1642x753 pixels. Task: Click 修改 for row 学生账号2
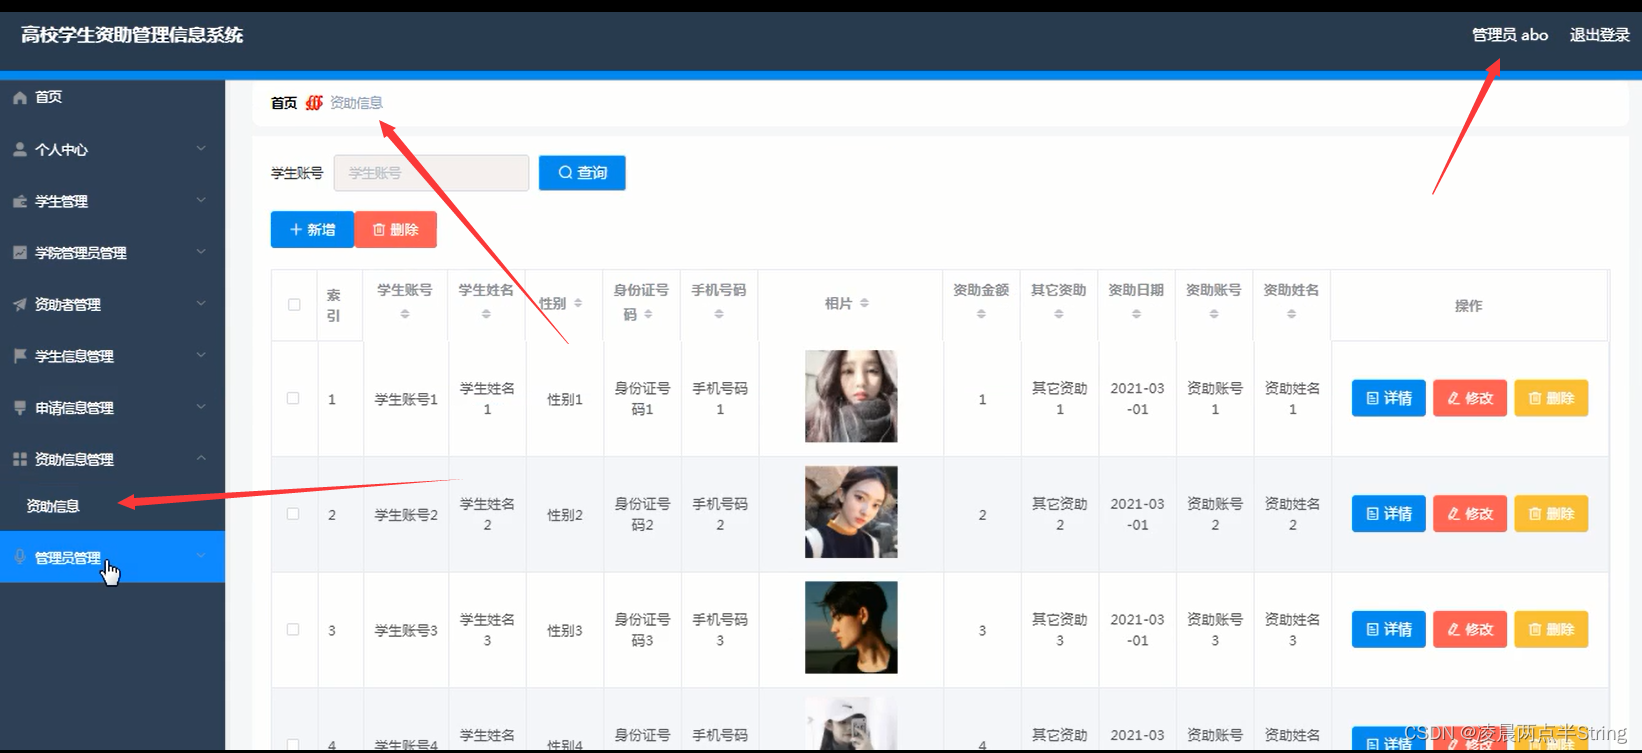(x=1470, y=514)
